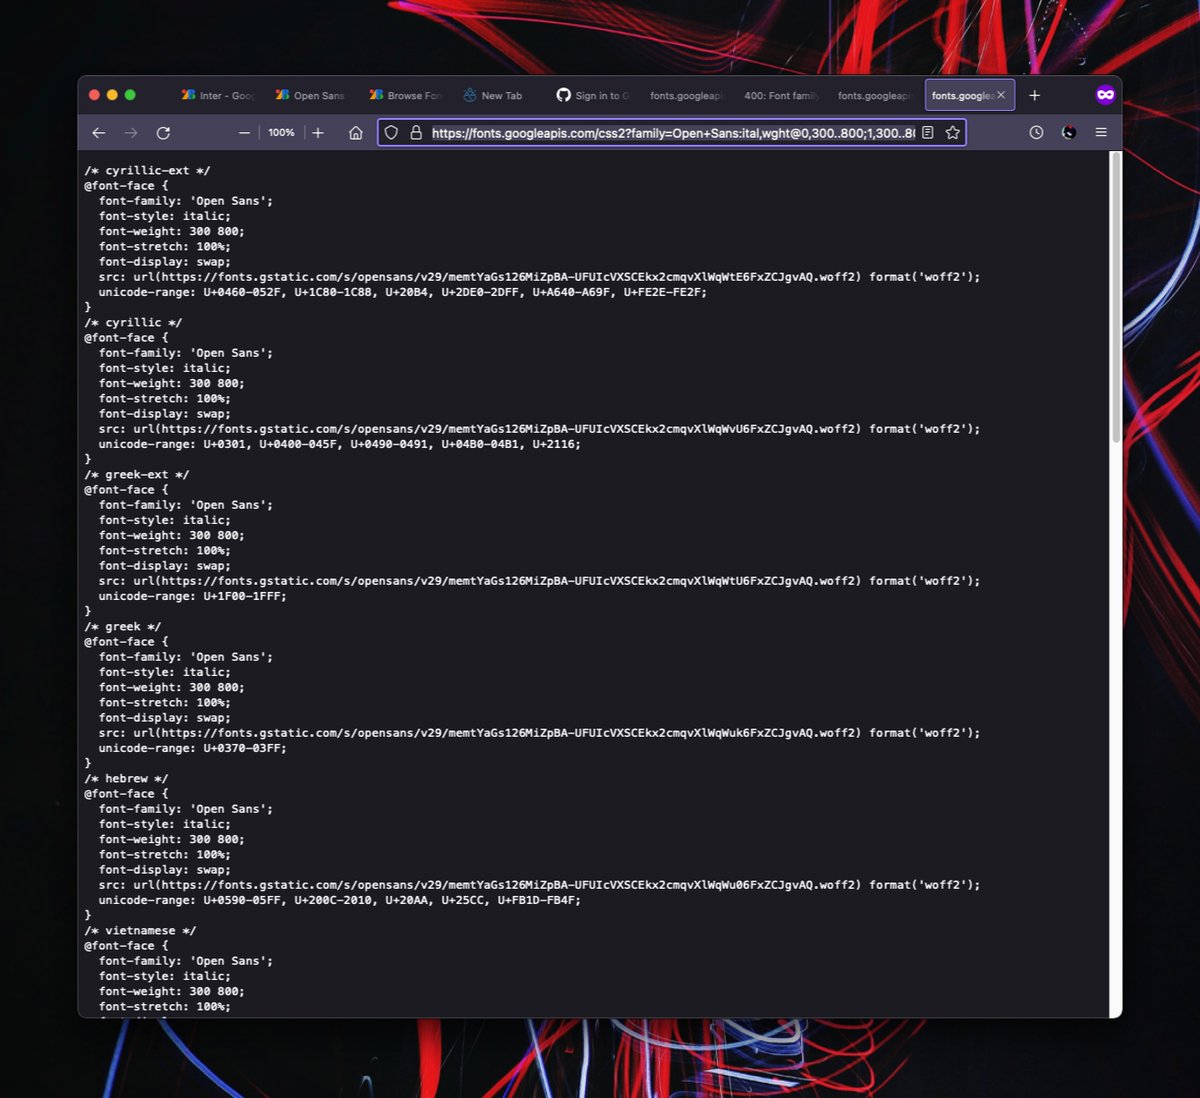Screen dimensions: 1200x1098
Task: Click the purple infinity extension icon
Action: (1105, 94)
